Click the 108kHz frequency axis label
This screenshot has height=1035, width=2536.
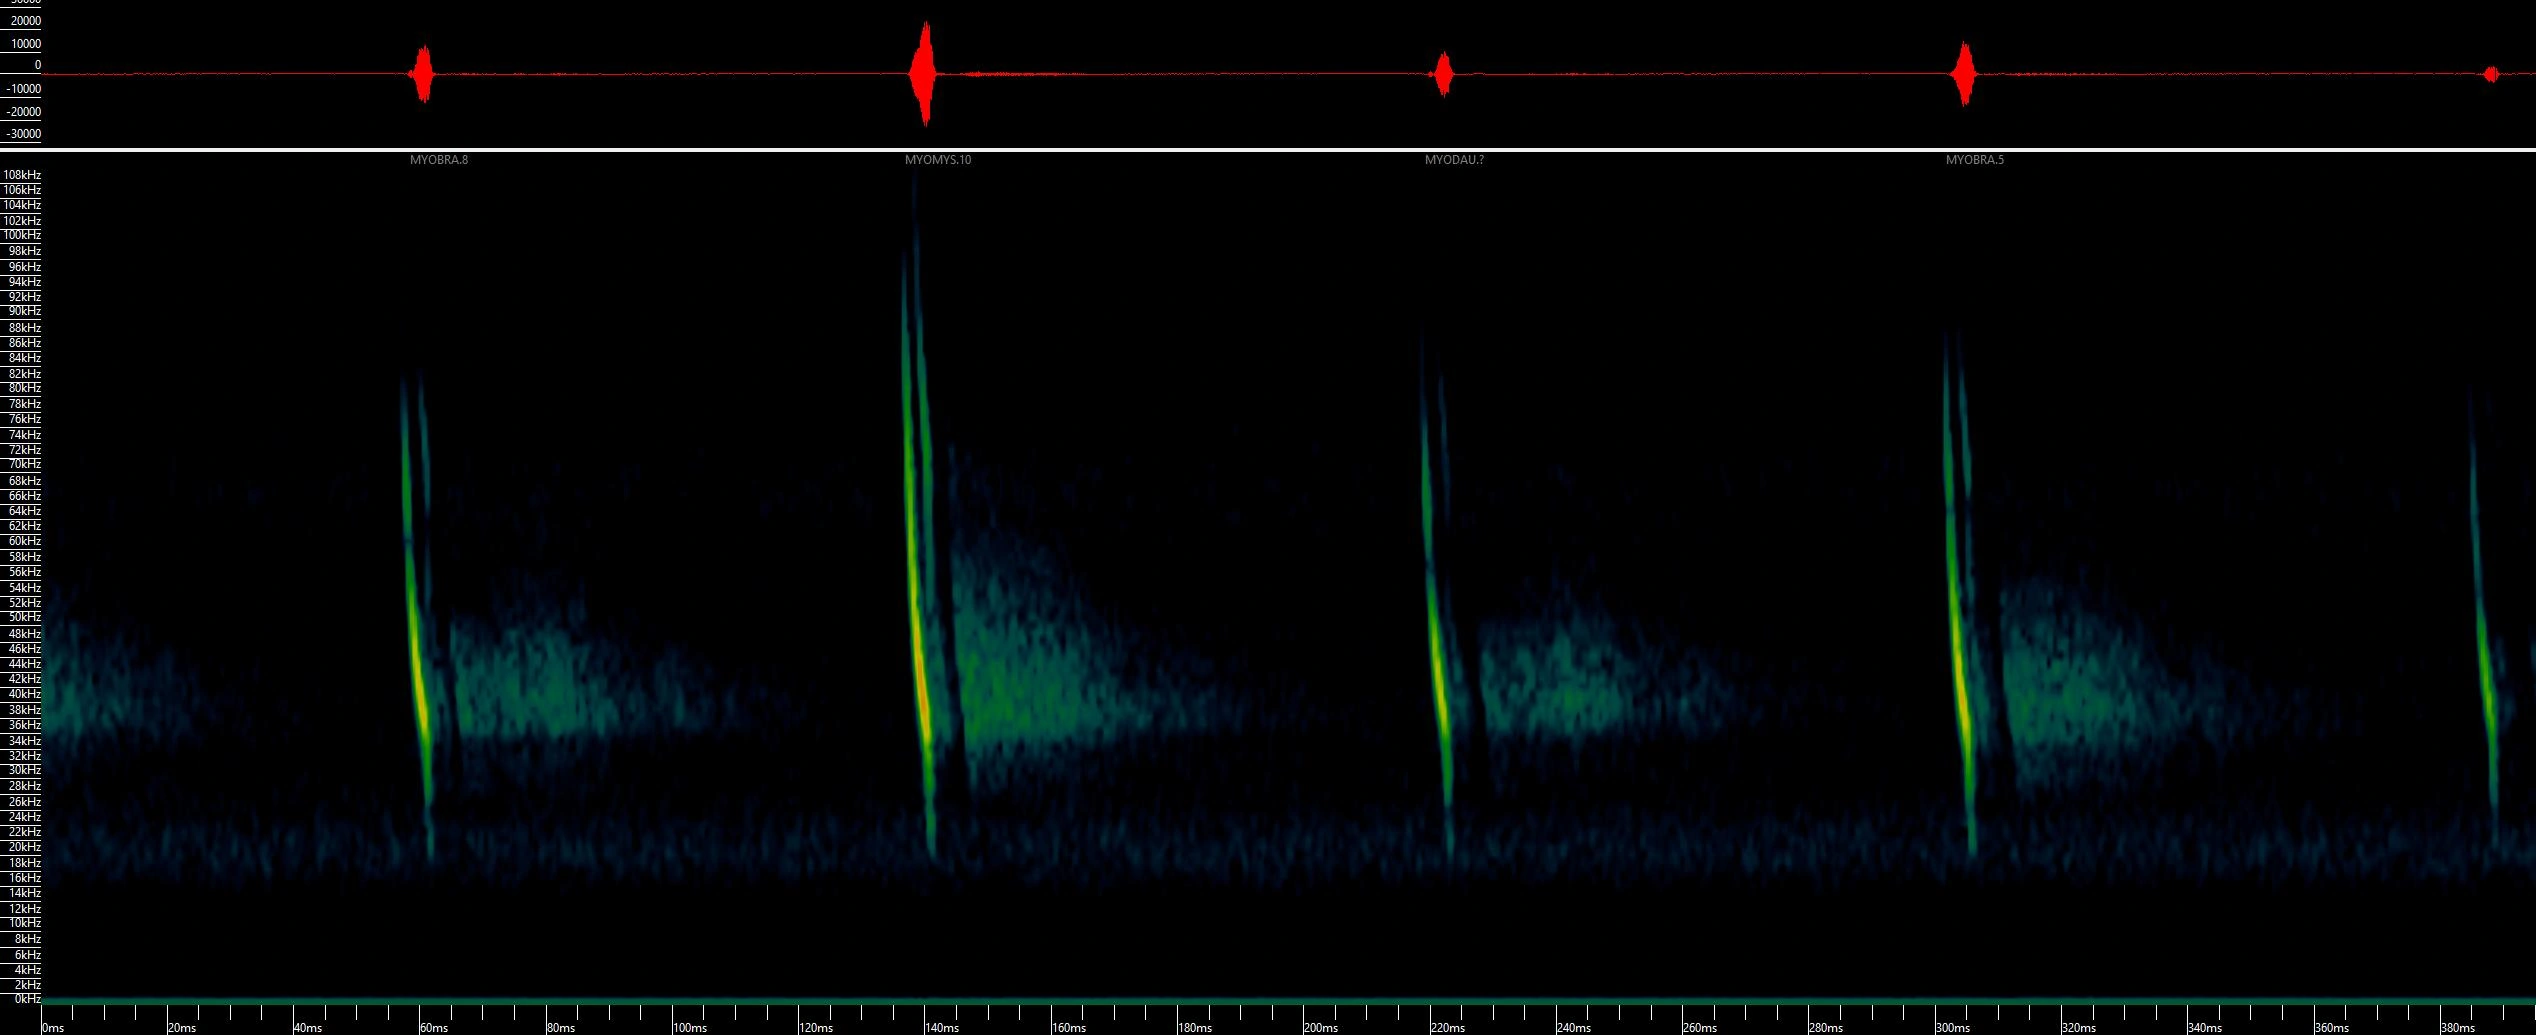(x=22, y=175)
